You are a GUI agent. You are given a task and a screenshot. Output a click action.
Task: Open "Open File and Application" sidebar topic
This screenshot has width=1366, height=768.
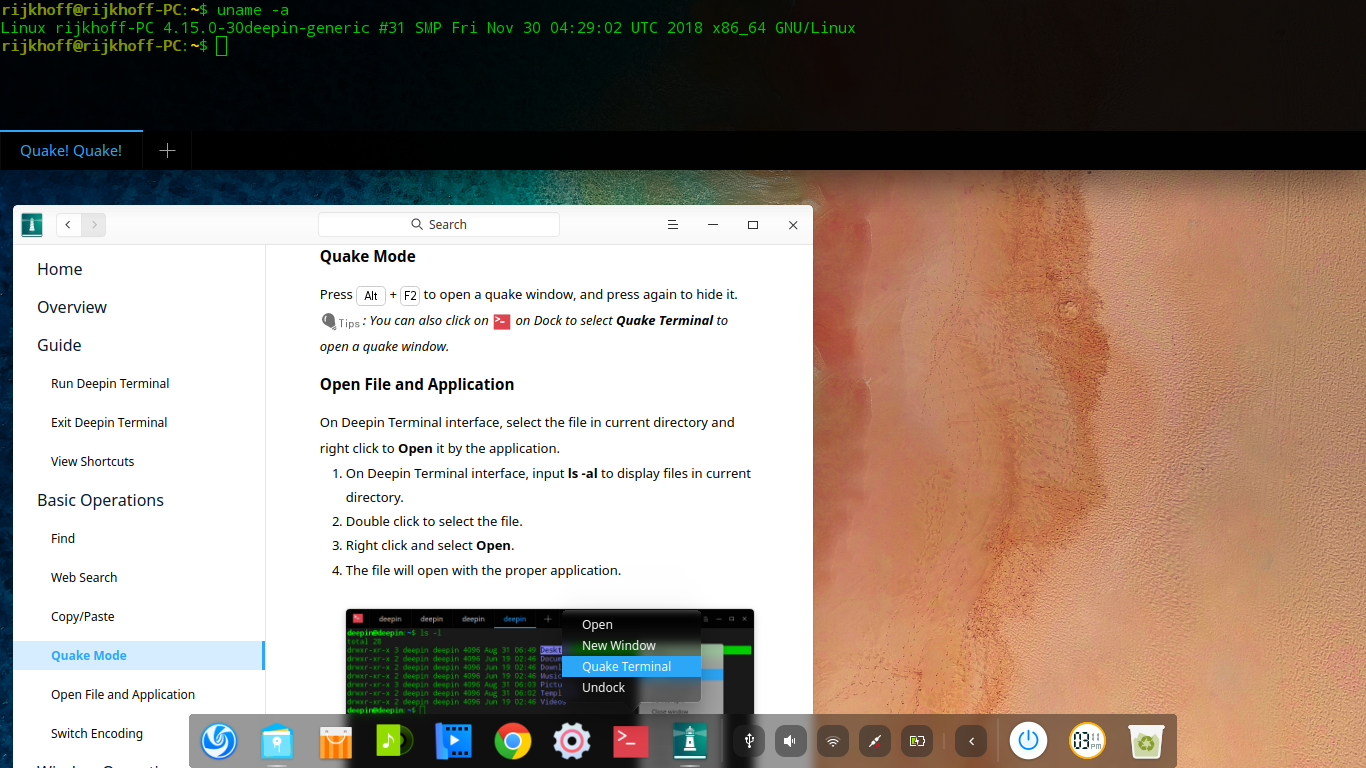(x=123, y=695)
